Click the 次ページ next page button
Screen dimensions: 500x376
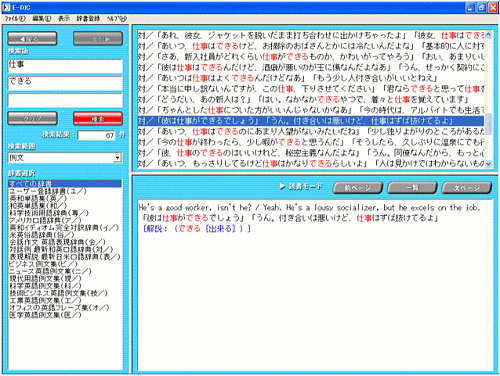[467, 188]
